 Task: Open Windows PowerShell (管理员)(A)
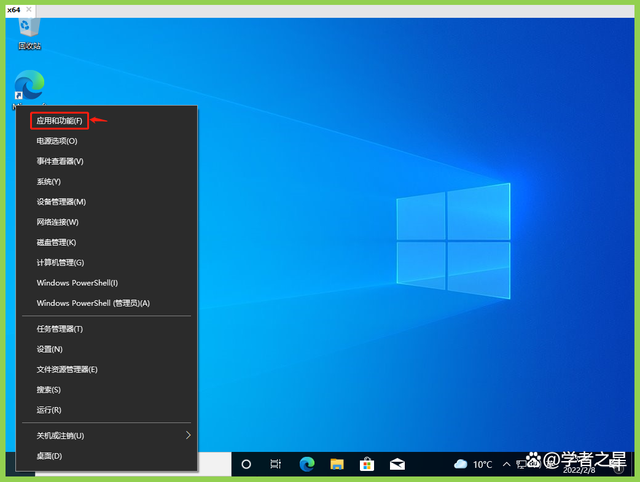106,303
